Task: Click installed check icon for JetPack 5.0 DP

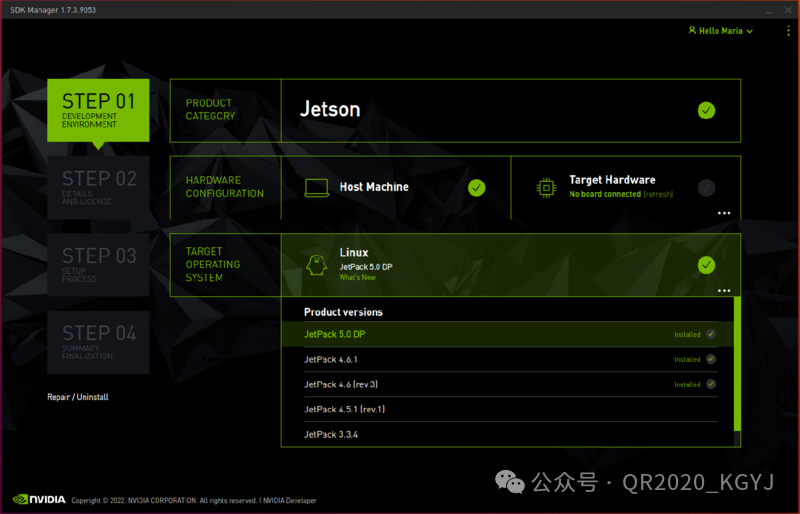Action: click(711, 334)
